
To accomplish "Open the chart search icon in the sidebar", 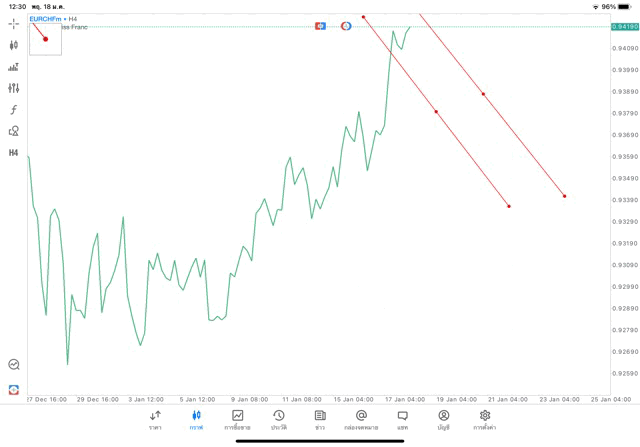I will point(13,365).
